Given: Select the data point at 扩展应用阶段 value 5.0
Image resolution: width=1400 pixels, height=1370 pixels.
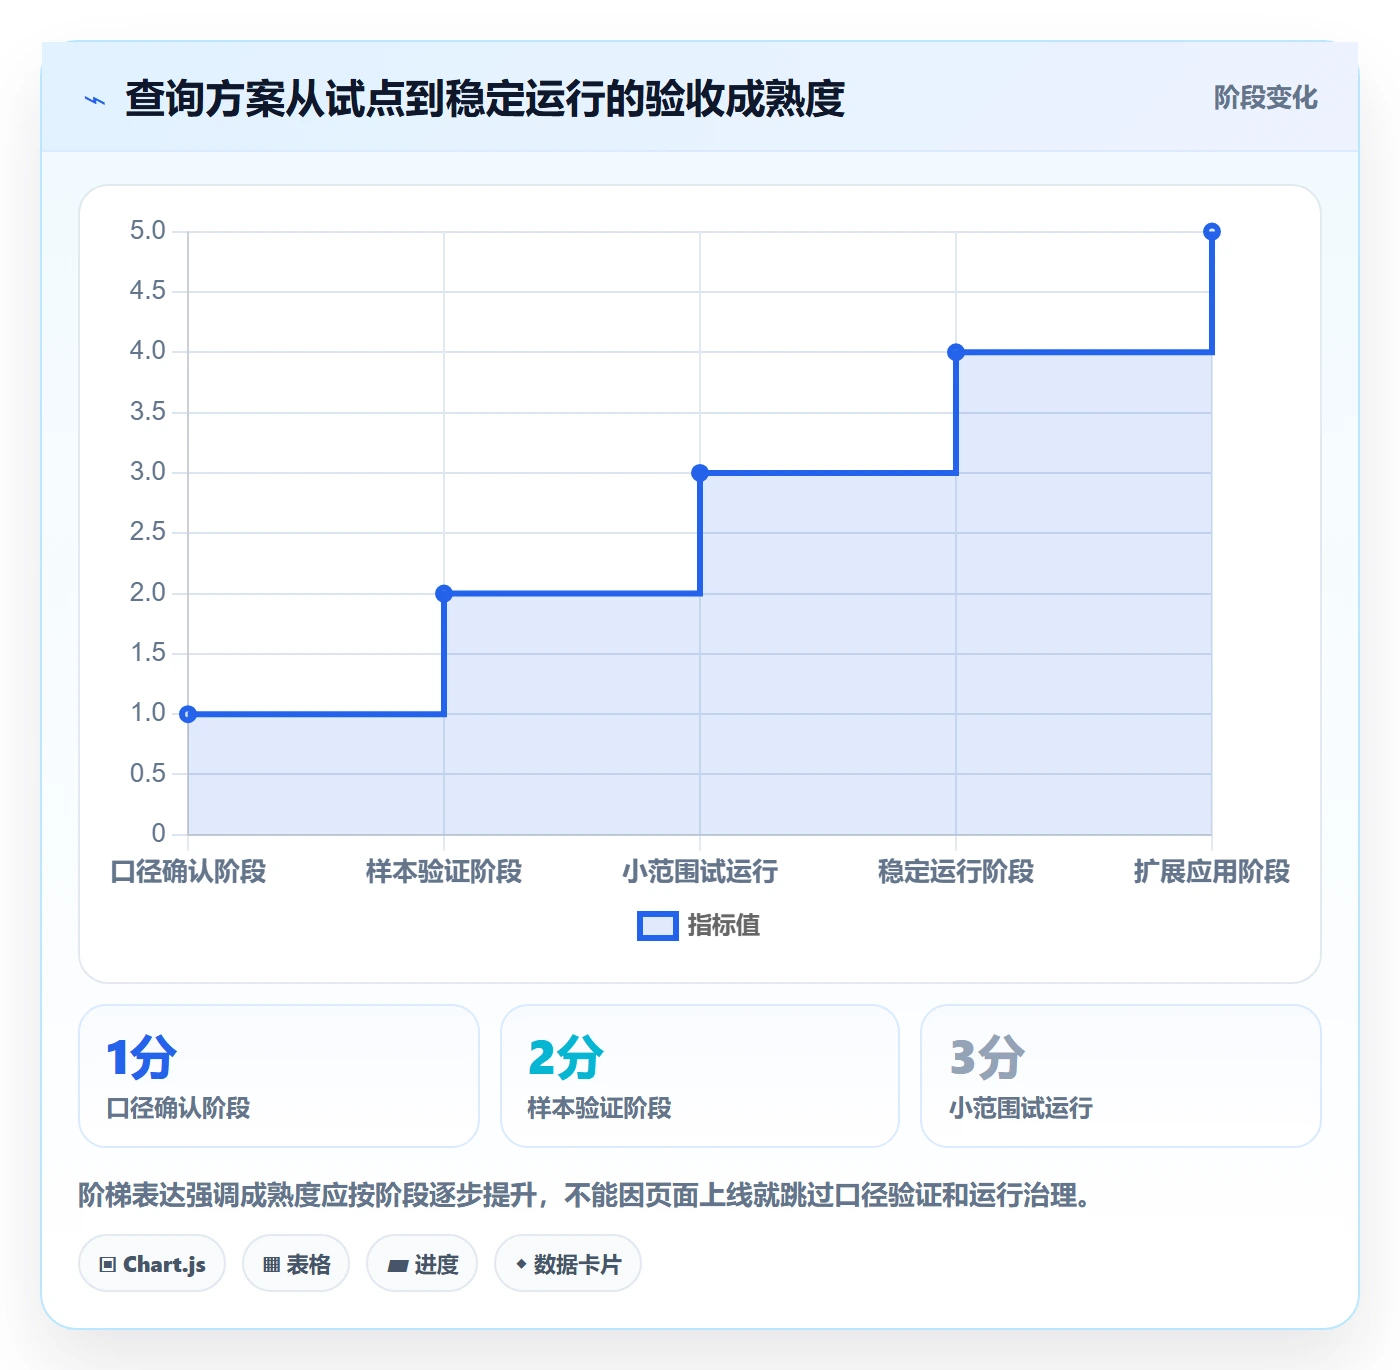Looking at the screenshot, I should click(x=1212, y=232).
